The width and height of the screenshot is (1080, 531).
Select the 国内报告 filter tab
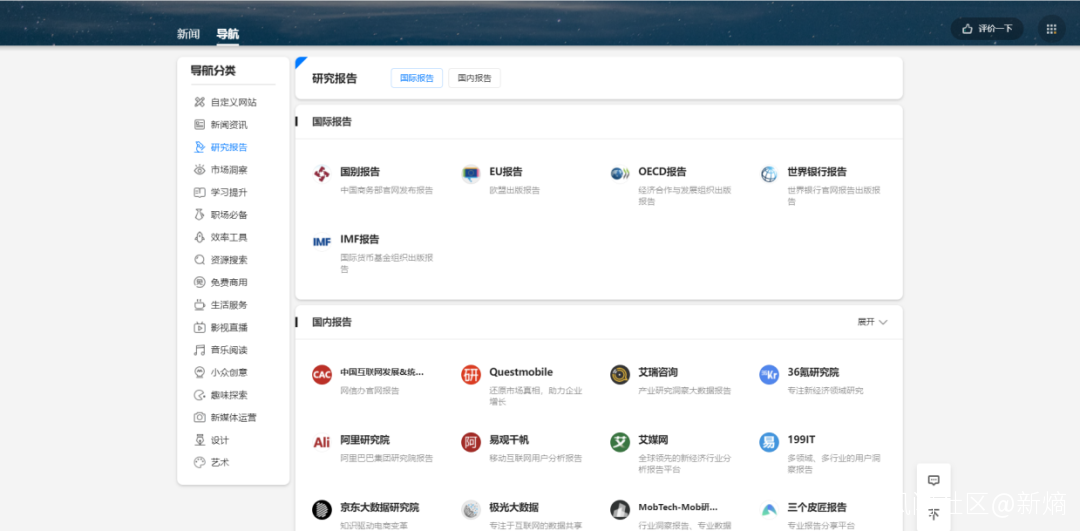(475, 78)
